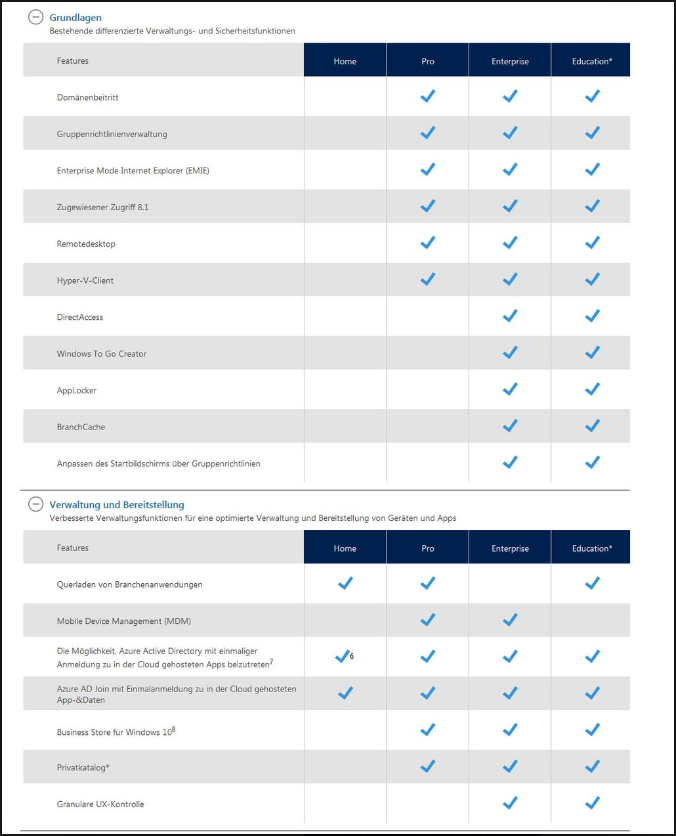Click the Enterprise checkmark for DirectAccess
The width and height of the screenshot is (676, 836).
[x=509, y=317]
